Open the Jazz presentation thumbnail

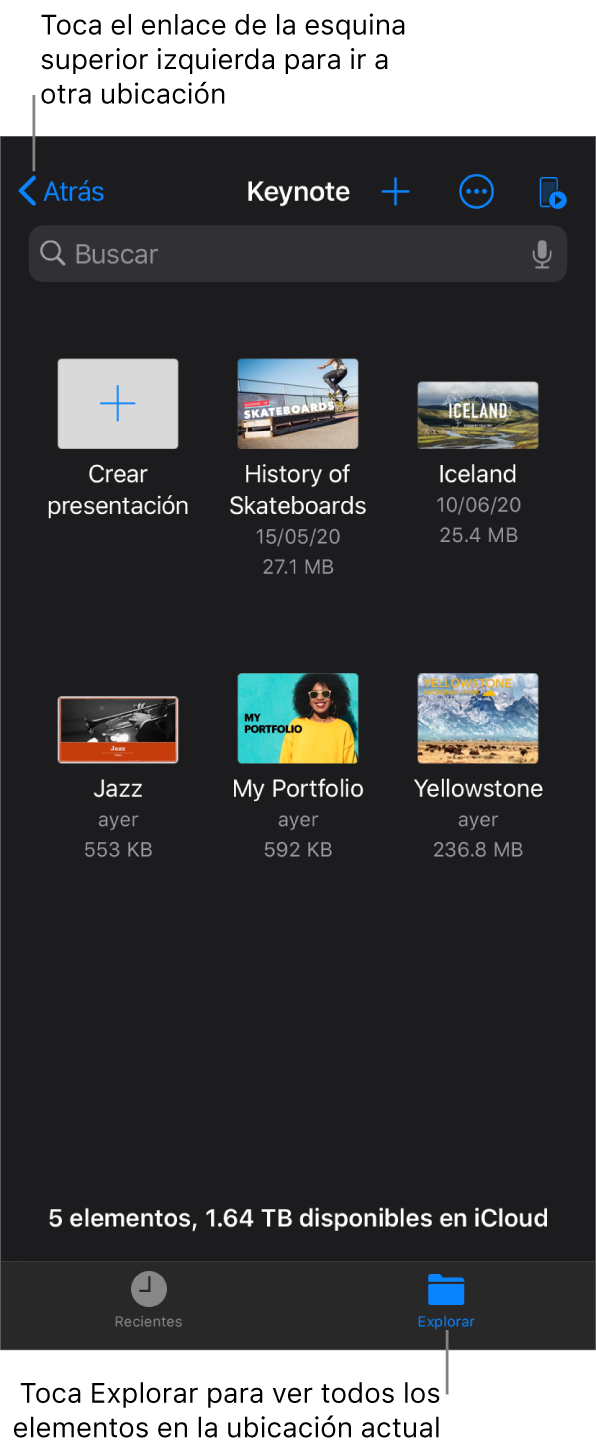click(118, 729)
